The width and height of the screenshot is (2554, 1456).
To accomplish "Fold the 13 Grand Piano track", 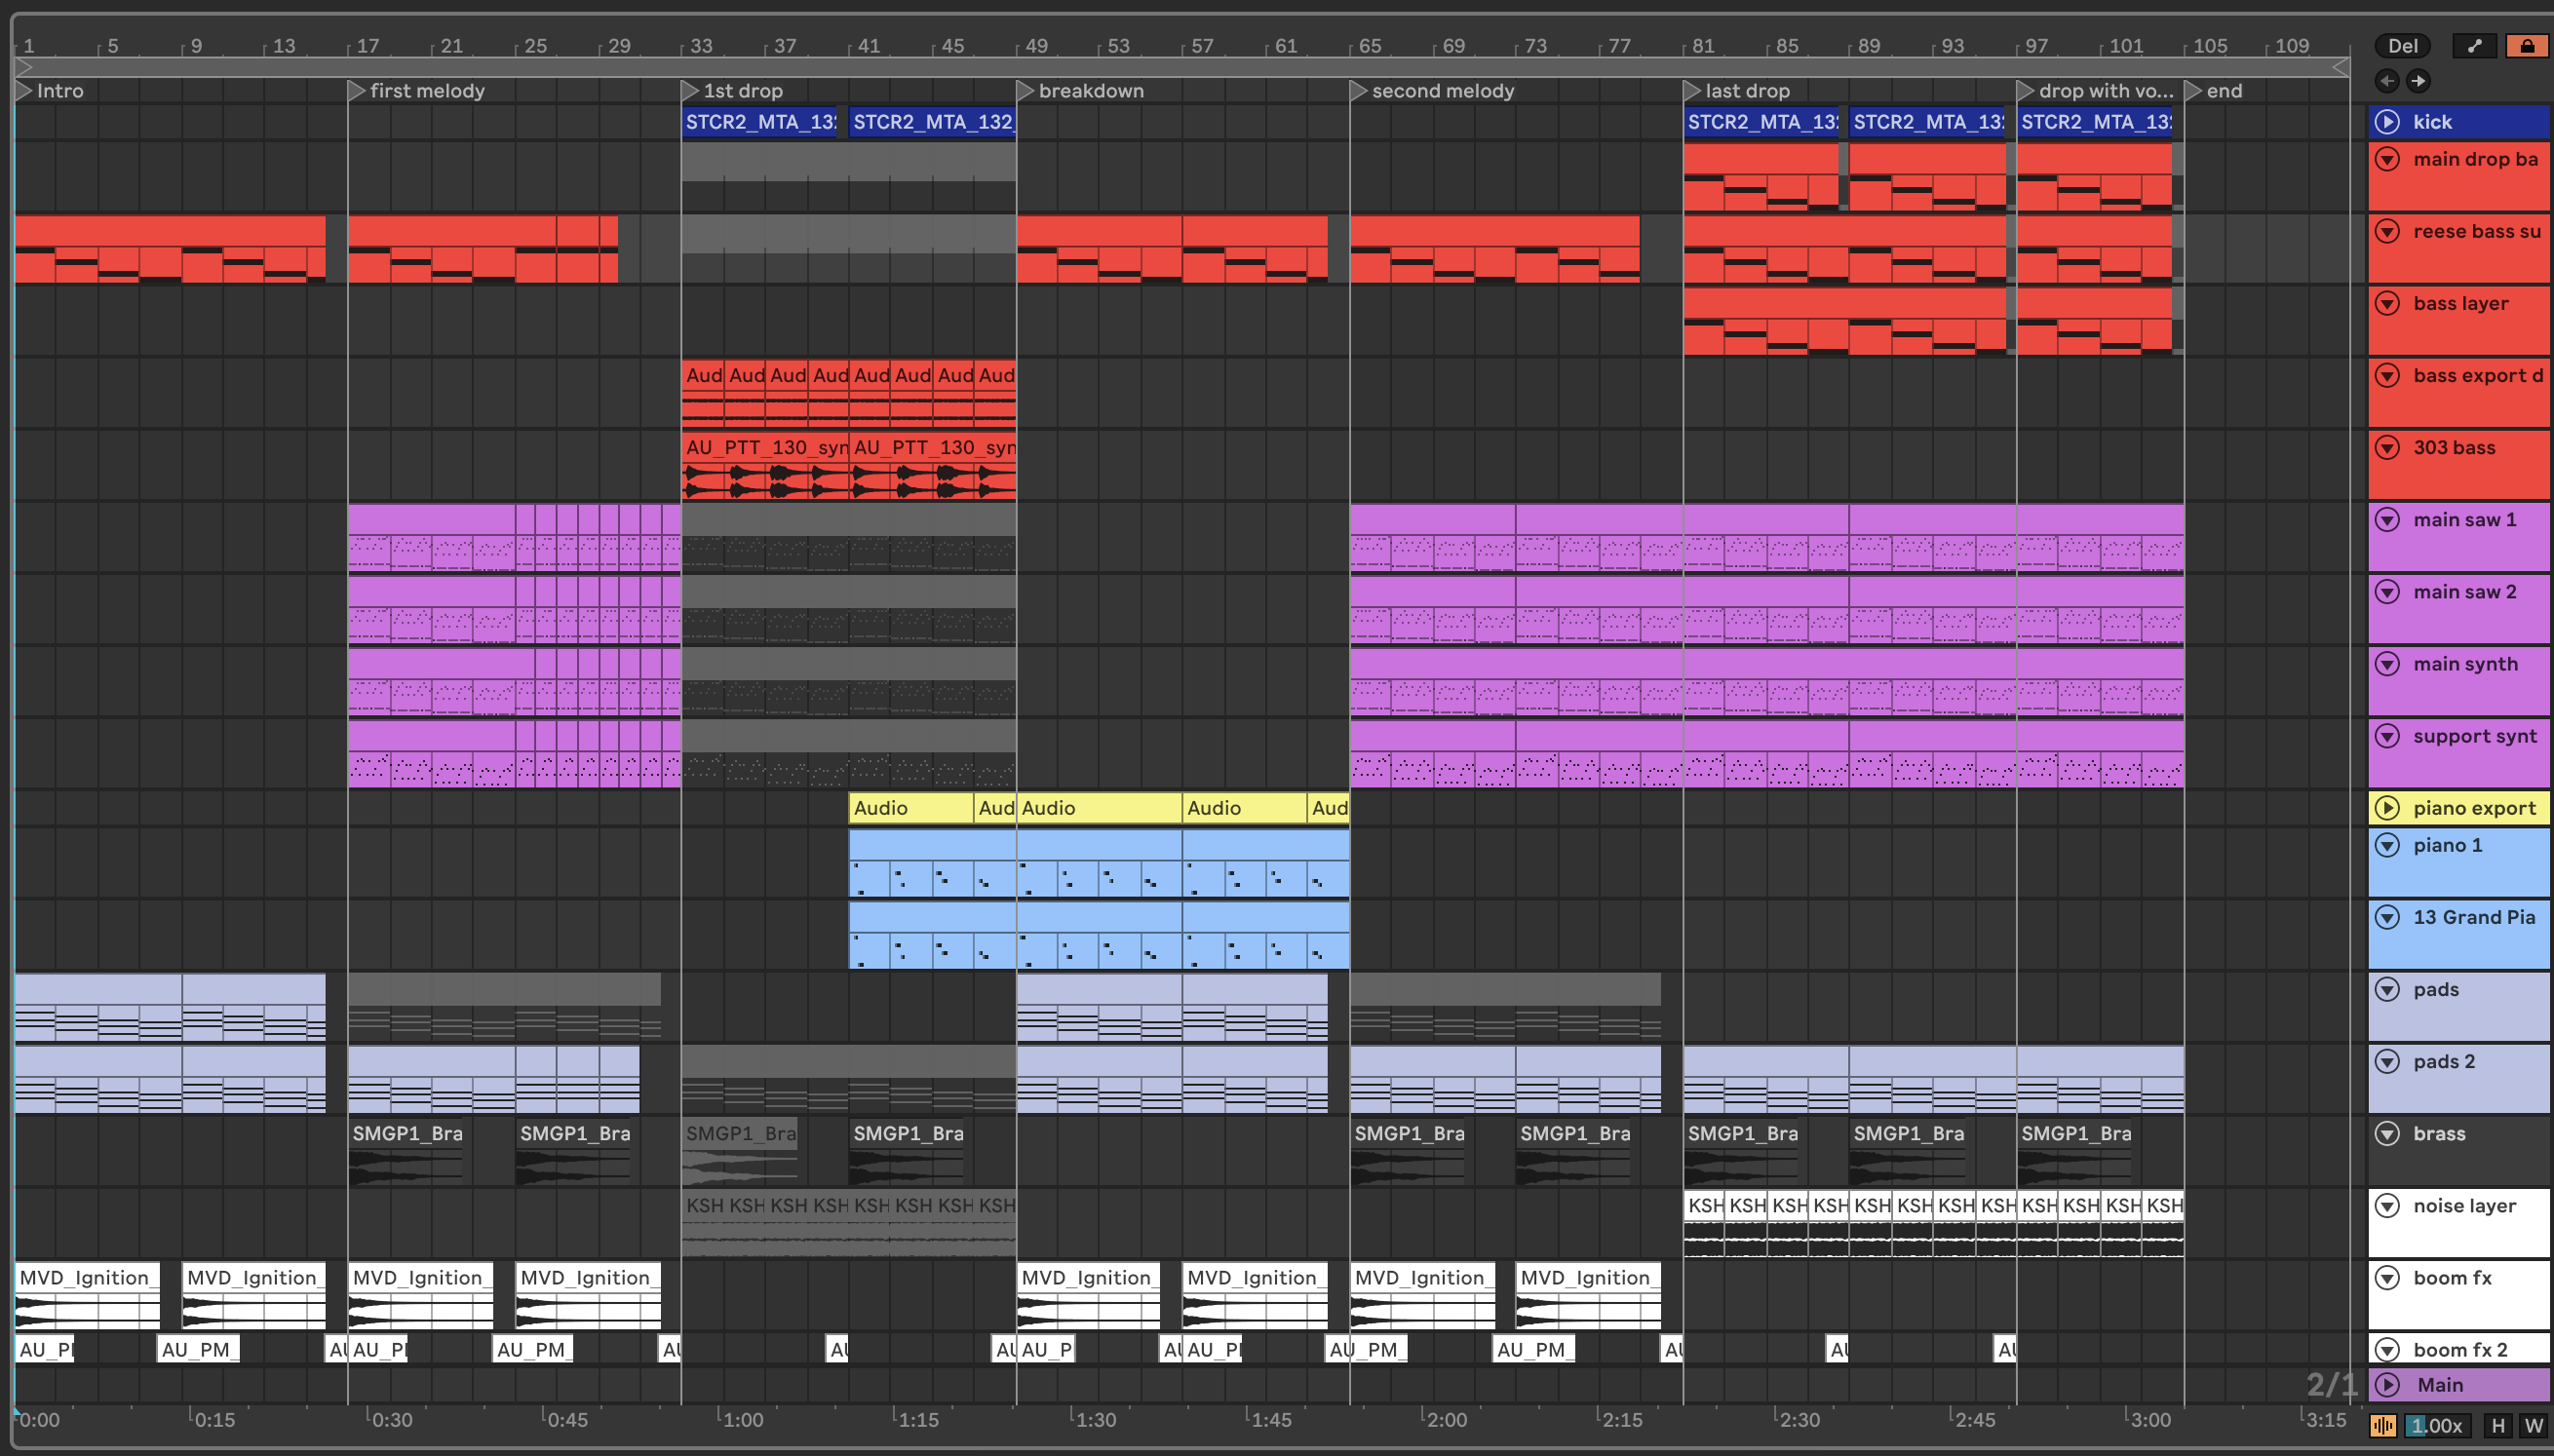I will tap(2388, 917).
